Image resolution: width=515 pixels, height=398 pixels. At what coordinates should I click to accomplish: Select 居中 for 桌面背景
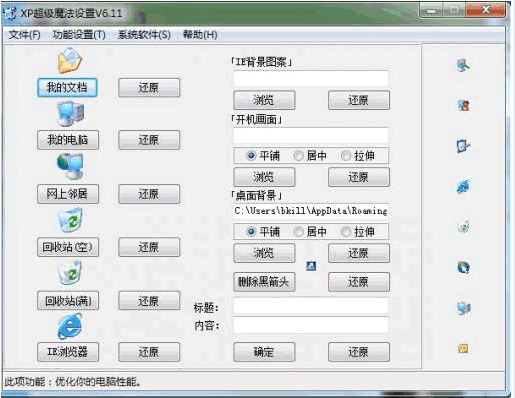[310, 232]
